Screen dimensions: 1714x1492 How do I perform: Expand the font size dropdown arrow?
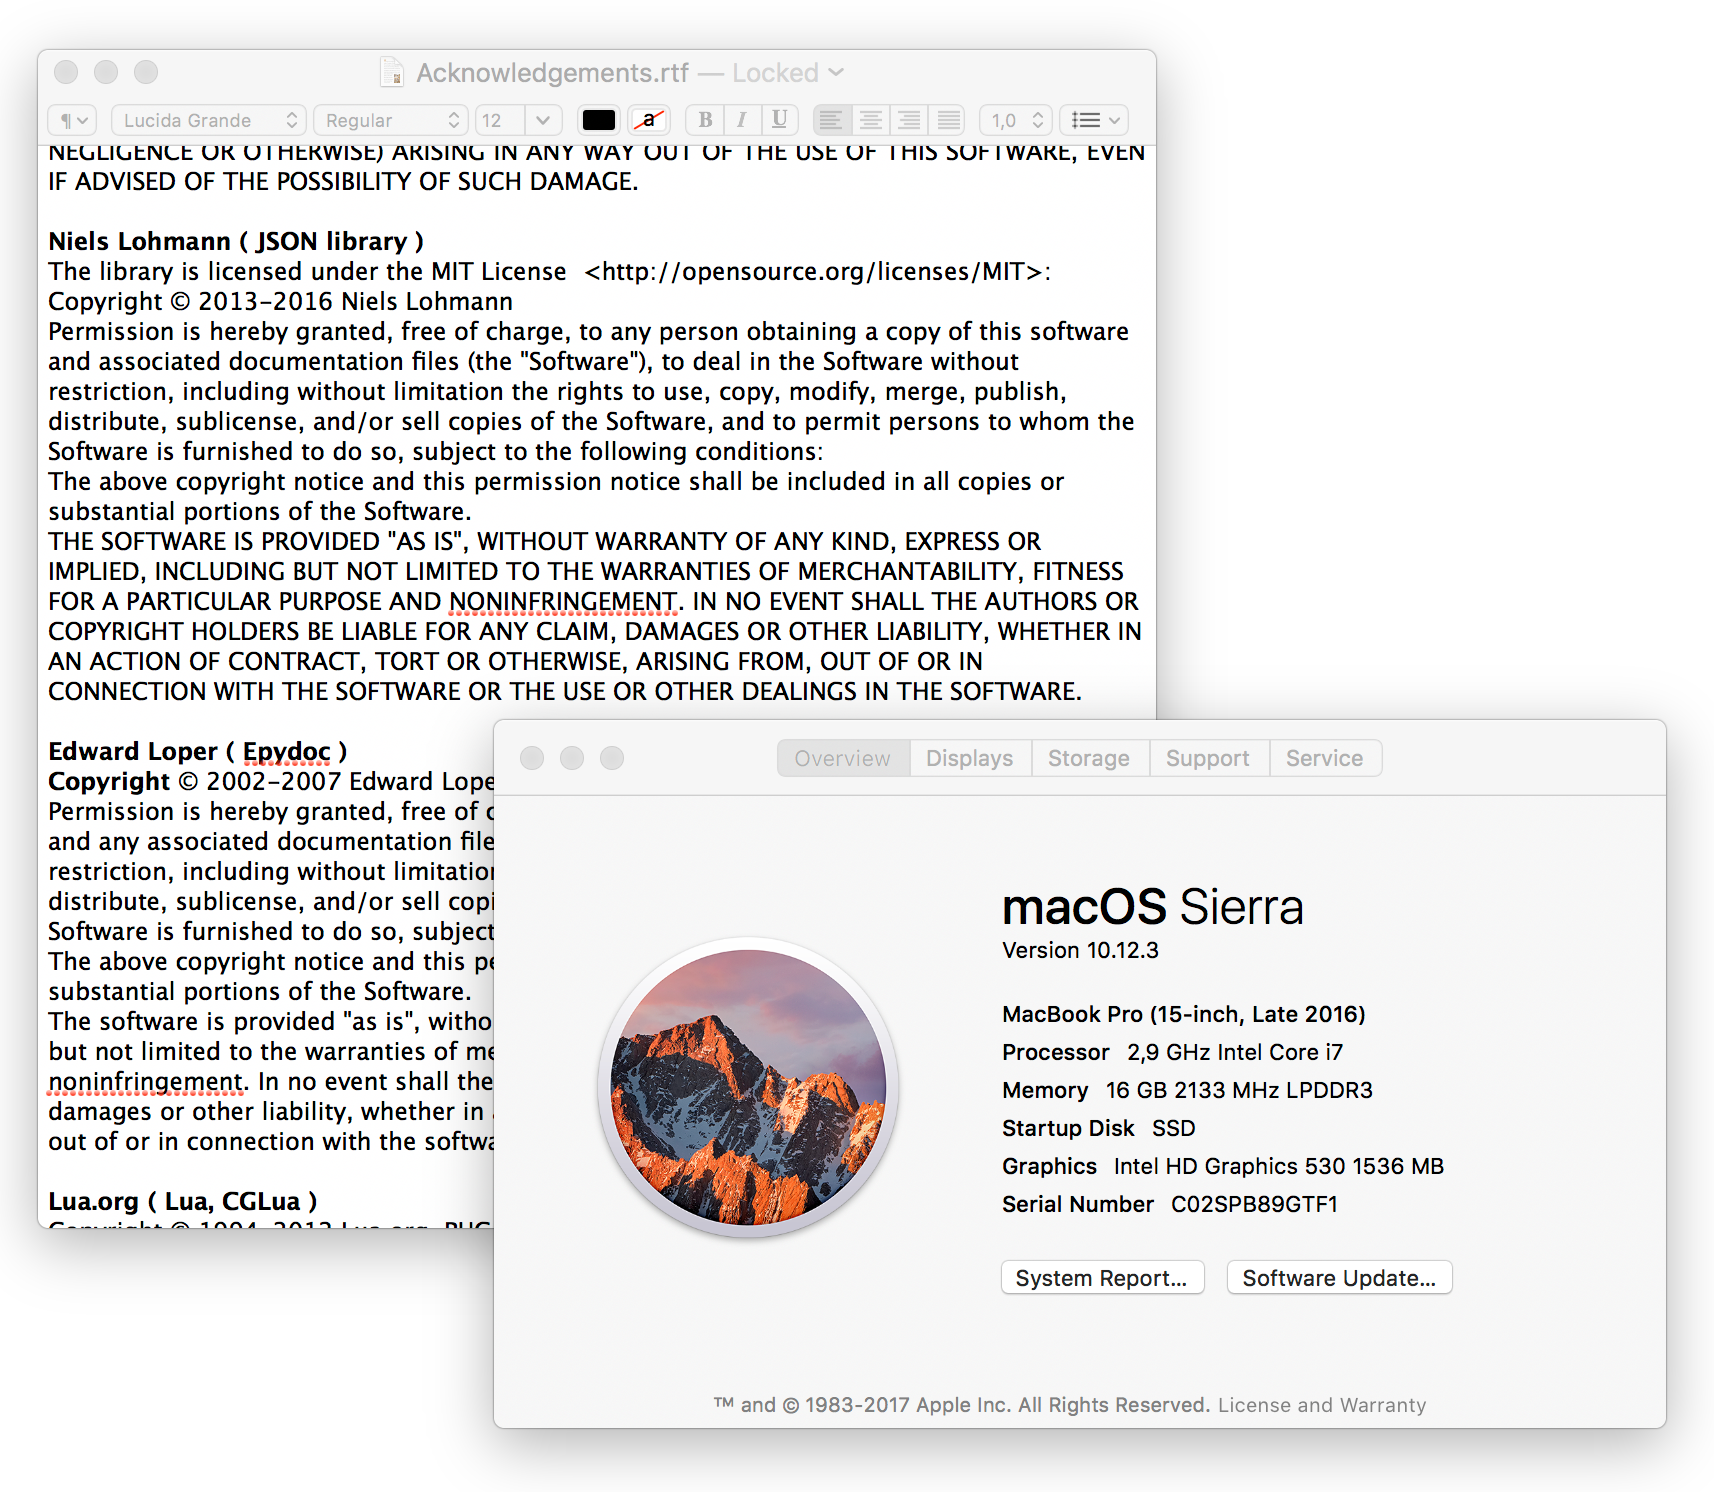[543, 120]
